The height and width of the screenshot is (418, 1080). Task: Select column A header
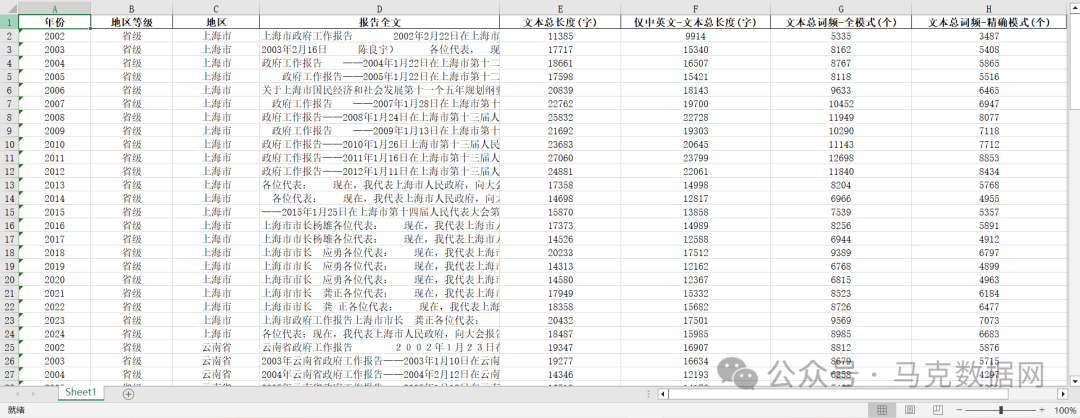click(x=54, y=9)
